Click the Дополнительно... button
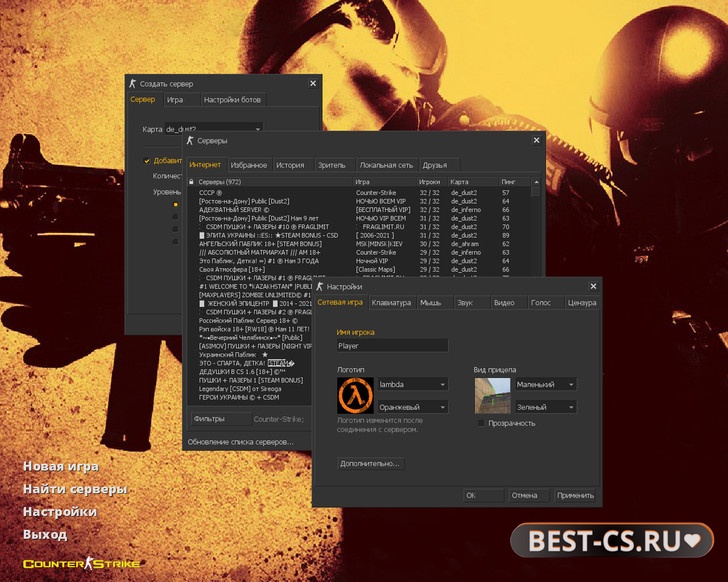 pyautogui.click(x=370, y=464)
